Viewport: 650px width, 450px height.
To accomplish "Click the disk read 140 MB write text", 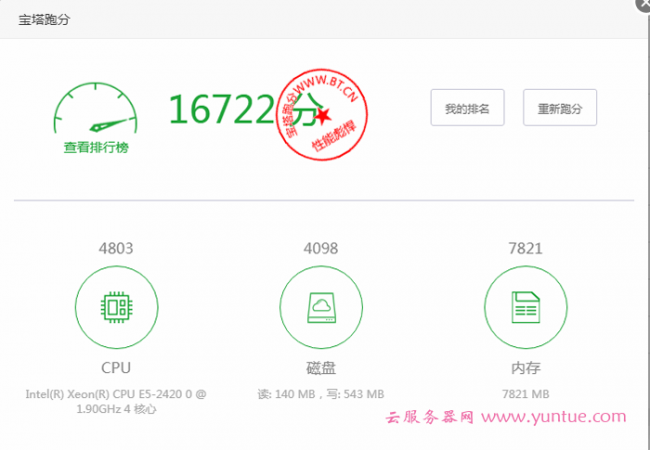I will coord(320,394).
